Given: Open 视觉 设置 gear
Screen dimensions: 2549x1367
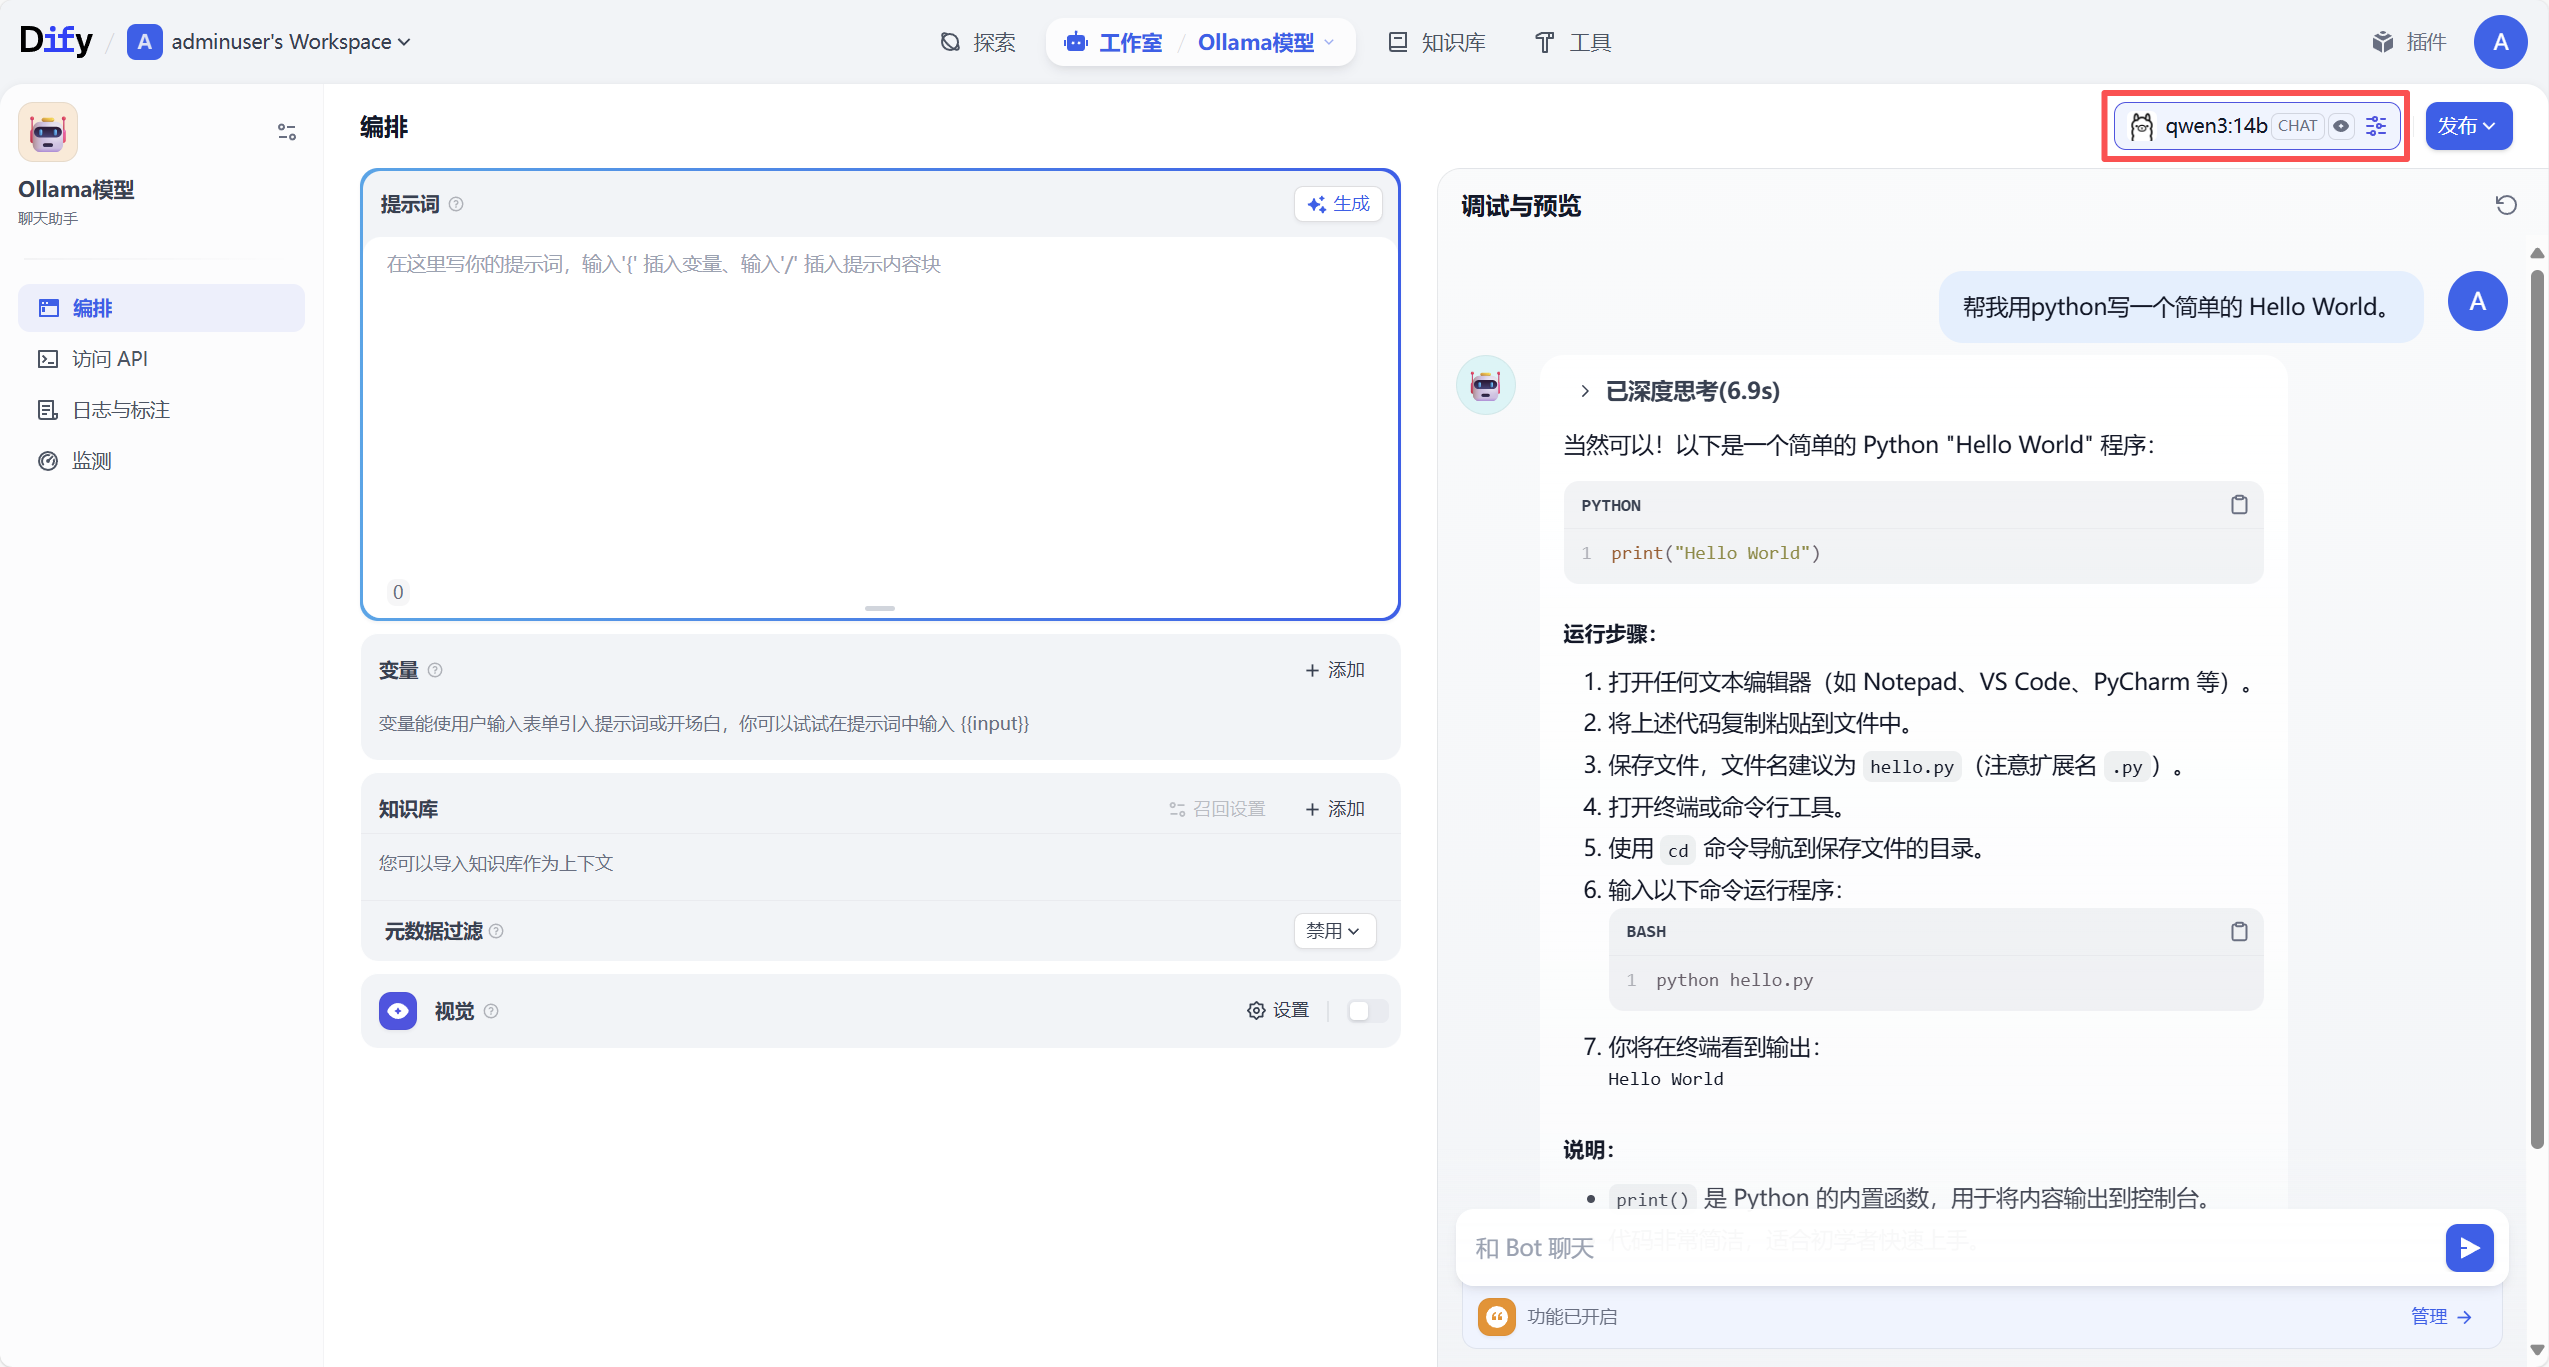Looking at the screenshot, I should pyautogui.click(x=1278, y=1011).
